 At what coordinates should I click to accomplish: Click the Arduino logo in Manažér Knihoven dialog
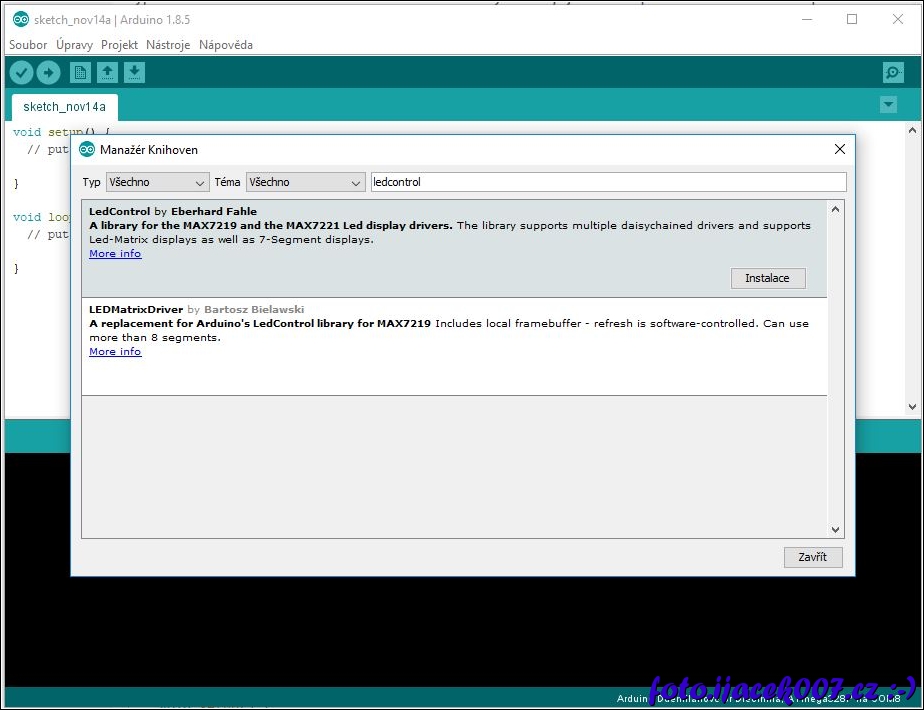point(87,149)
